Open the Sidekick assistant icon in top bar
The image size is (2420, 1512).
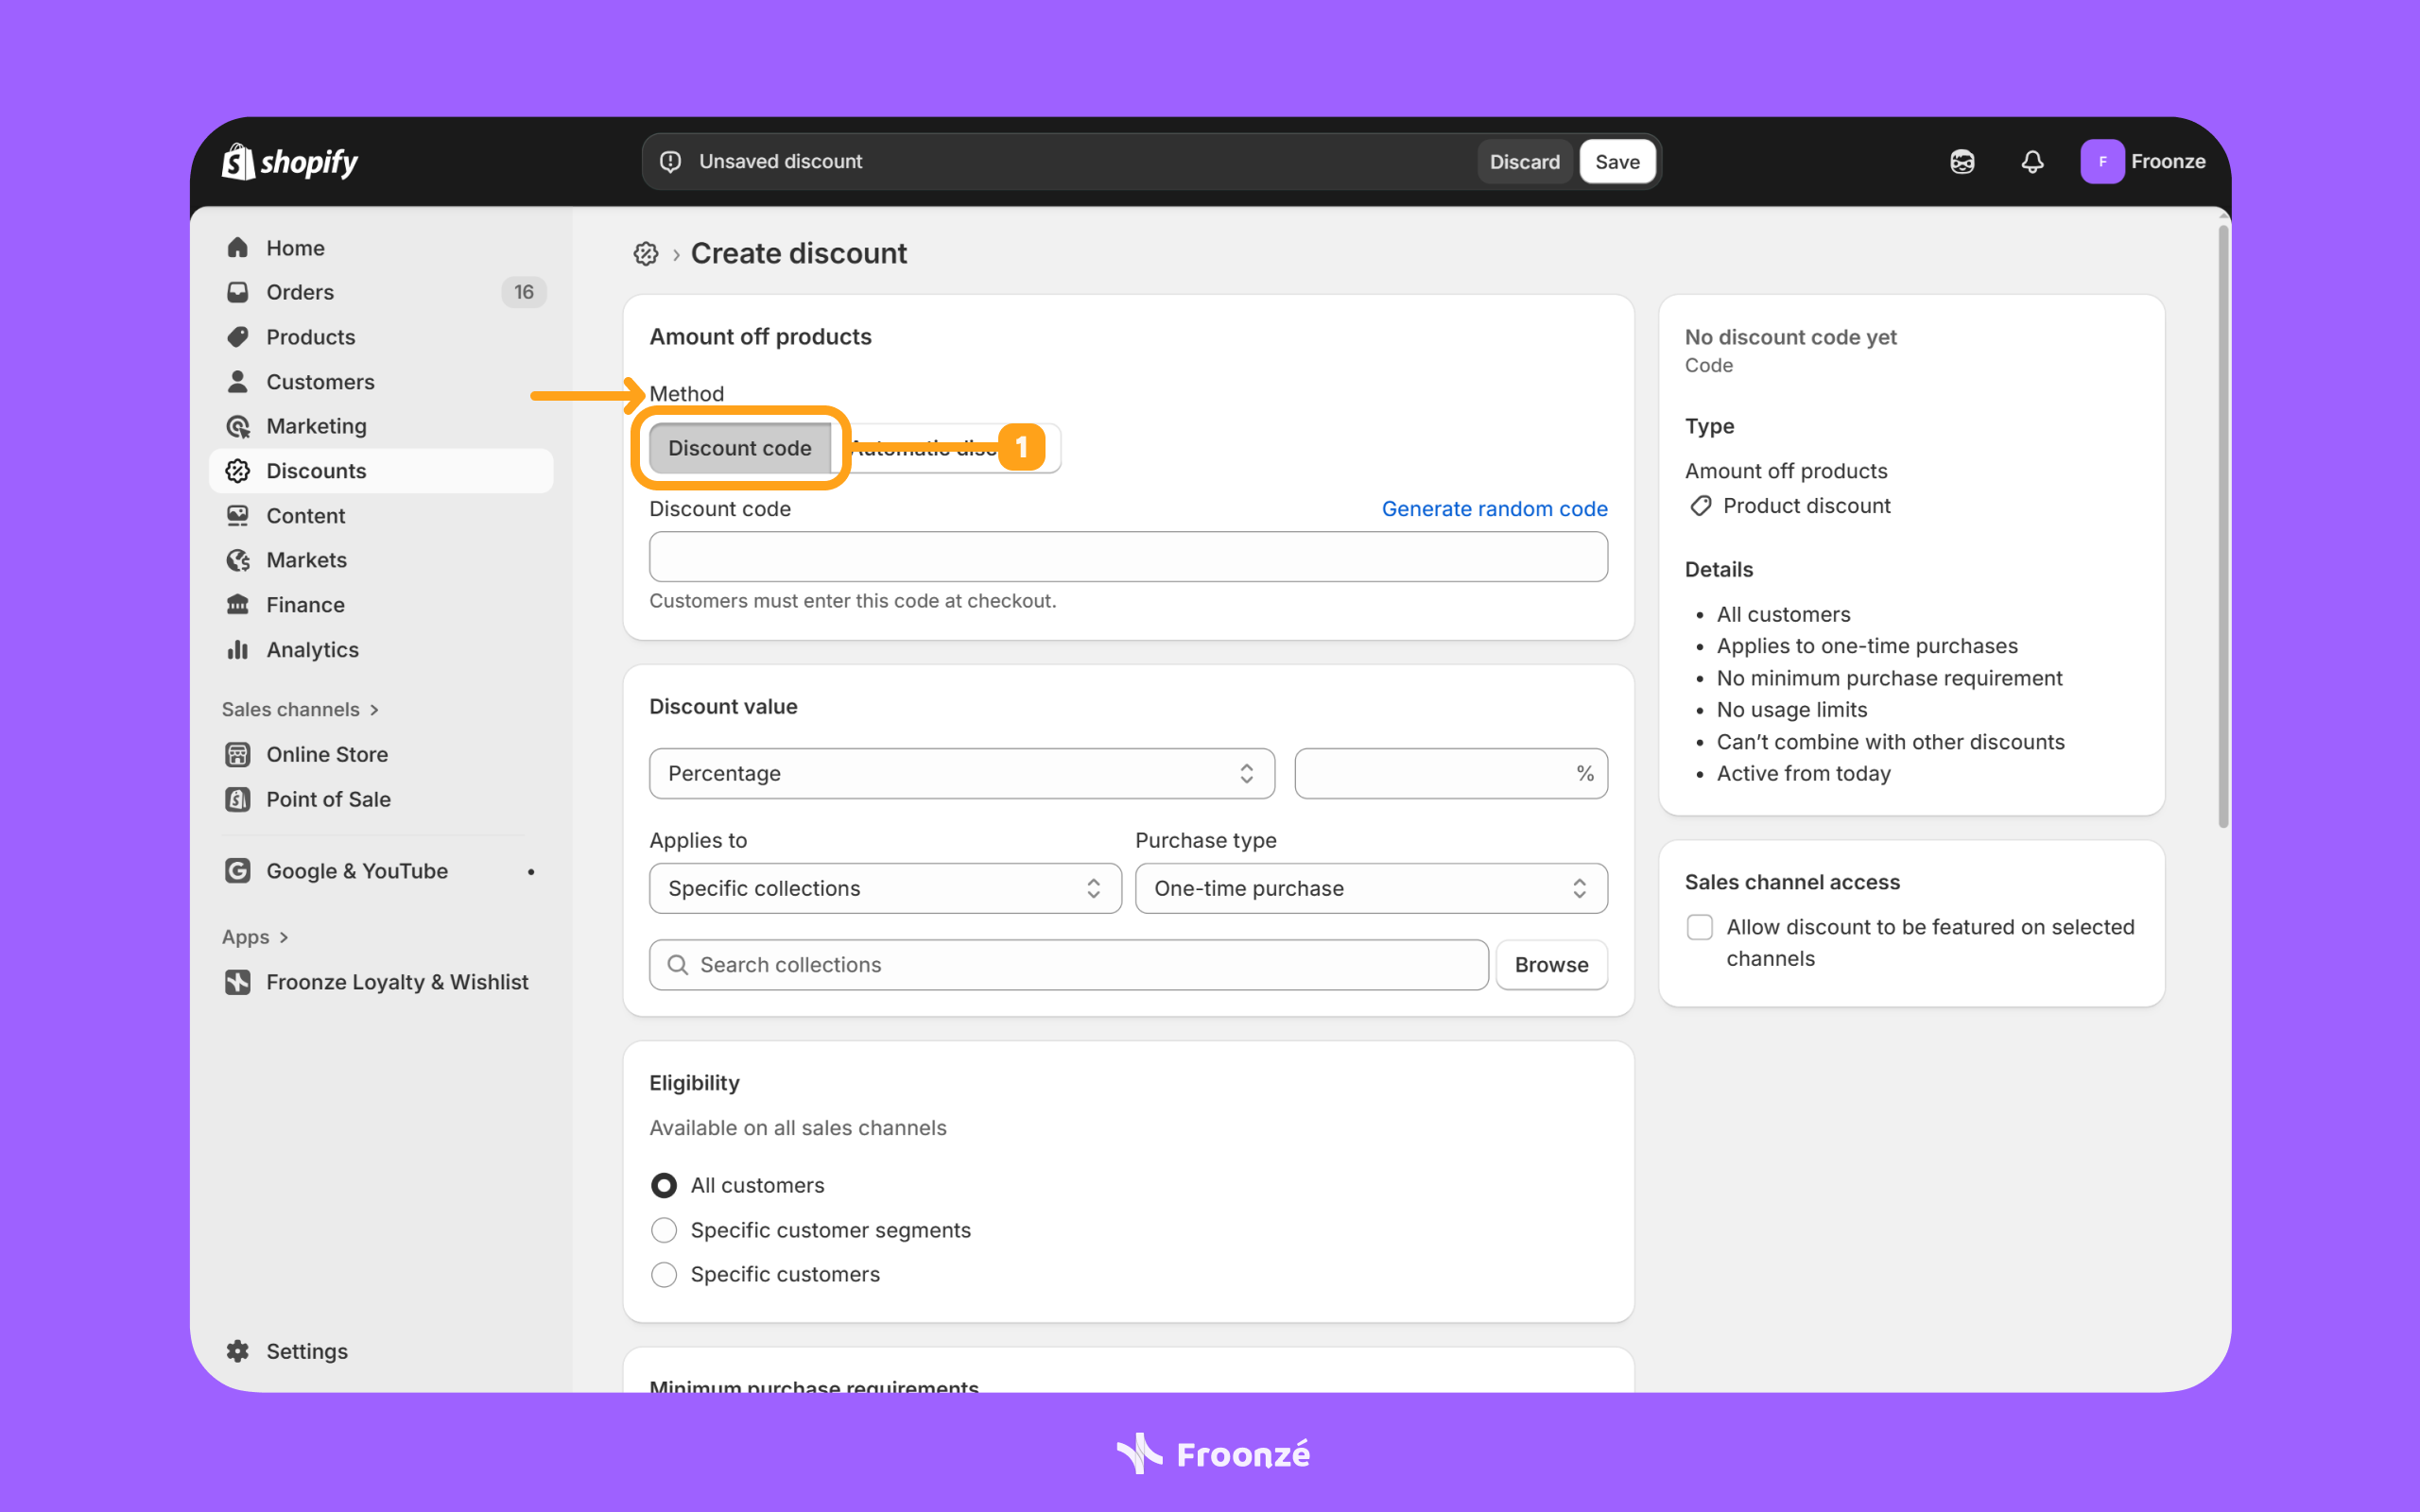coord(1962,162)
